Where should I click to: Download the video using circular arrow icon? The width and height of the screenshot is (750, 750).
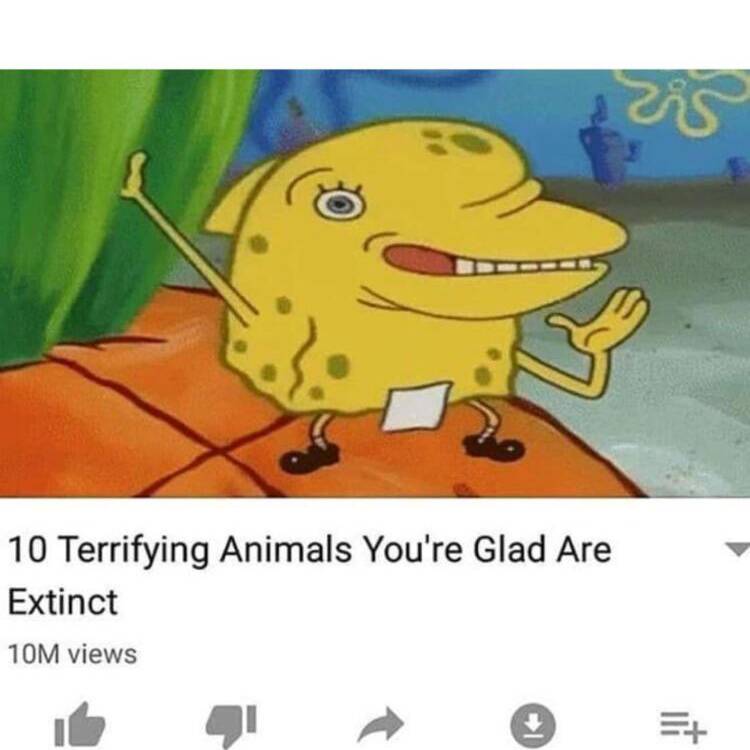533,726
